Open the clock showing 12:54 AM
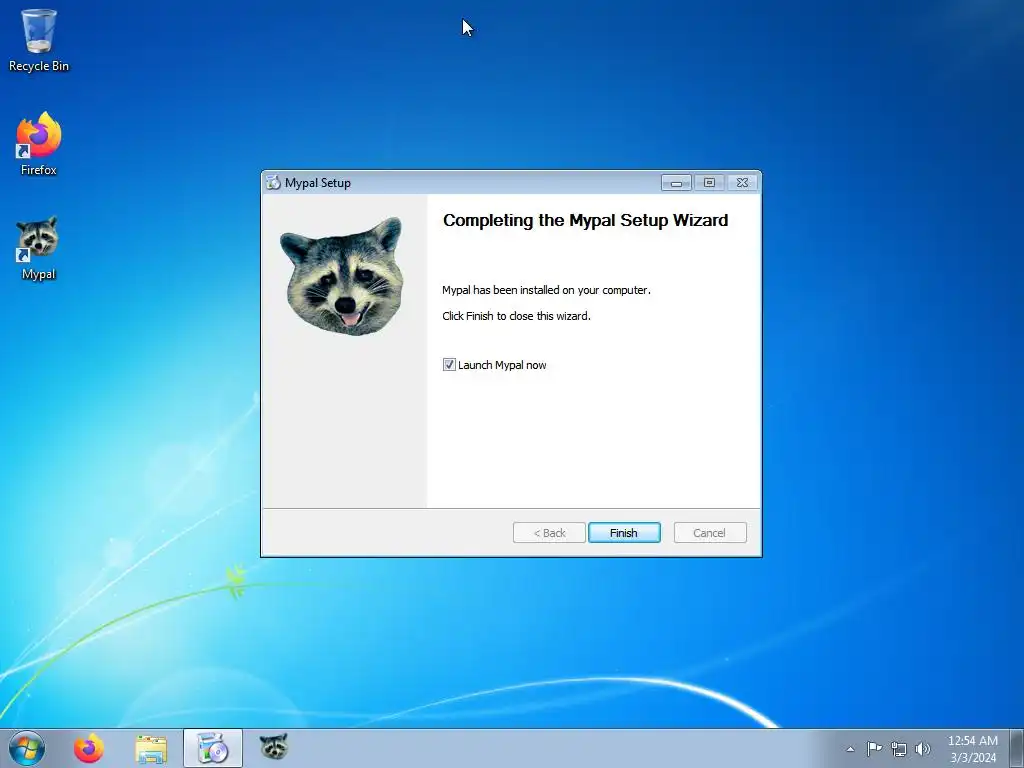 pos(972,741)
